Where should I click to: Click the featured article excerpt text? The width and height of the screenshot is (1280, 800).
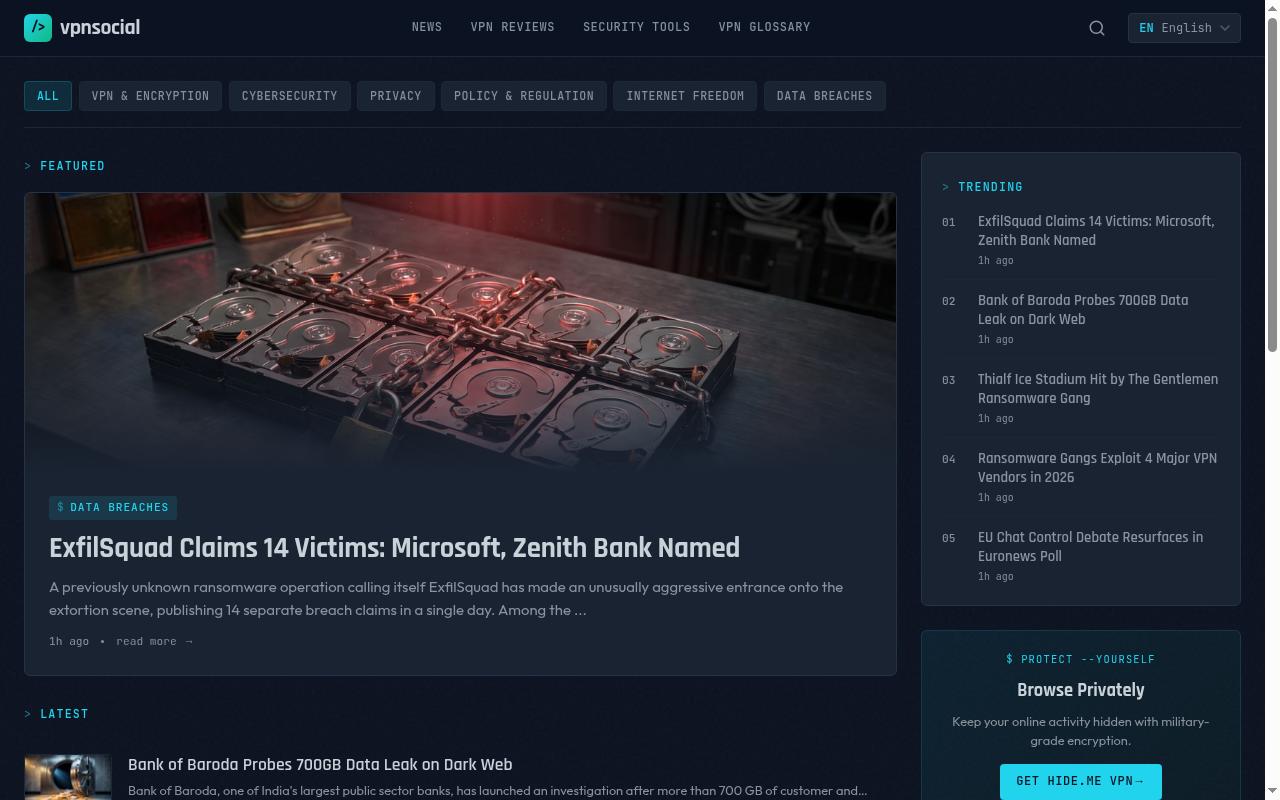(447, 598)
